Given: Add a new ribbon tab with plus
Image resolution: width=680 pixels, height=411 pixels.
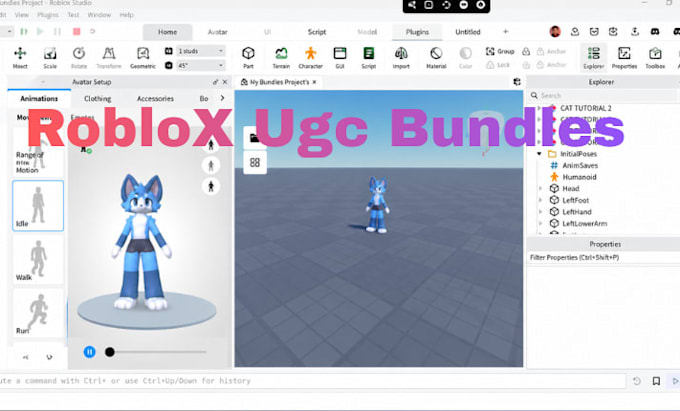Looking at the screenshot, I should [x=505, y=31].
